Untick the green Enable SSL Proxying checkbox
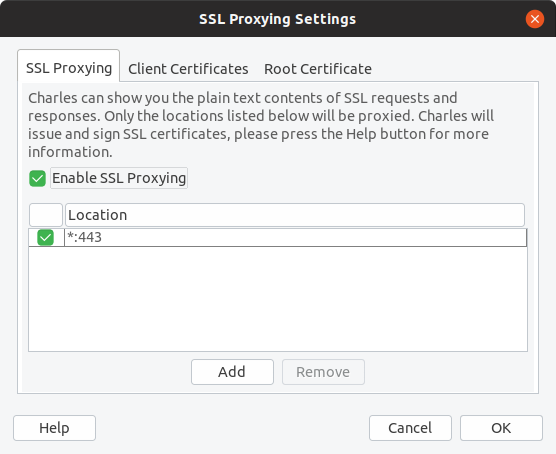Viewport: 556px width, 454px height. 37,178
